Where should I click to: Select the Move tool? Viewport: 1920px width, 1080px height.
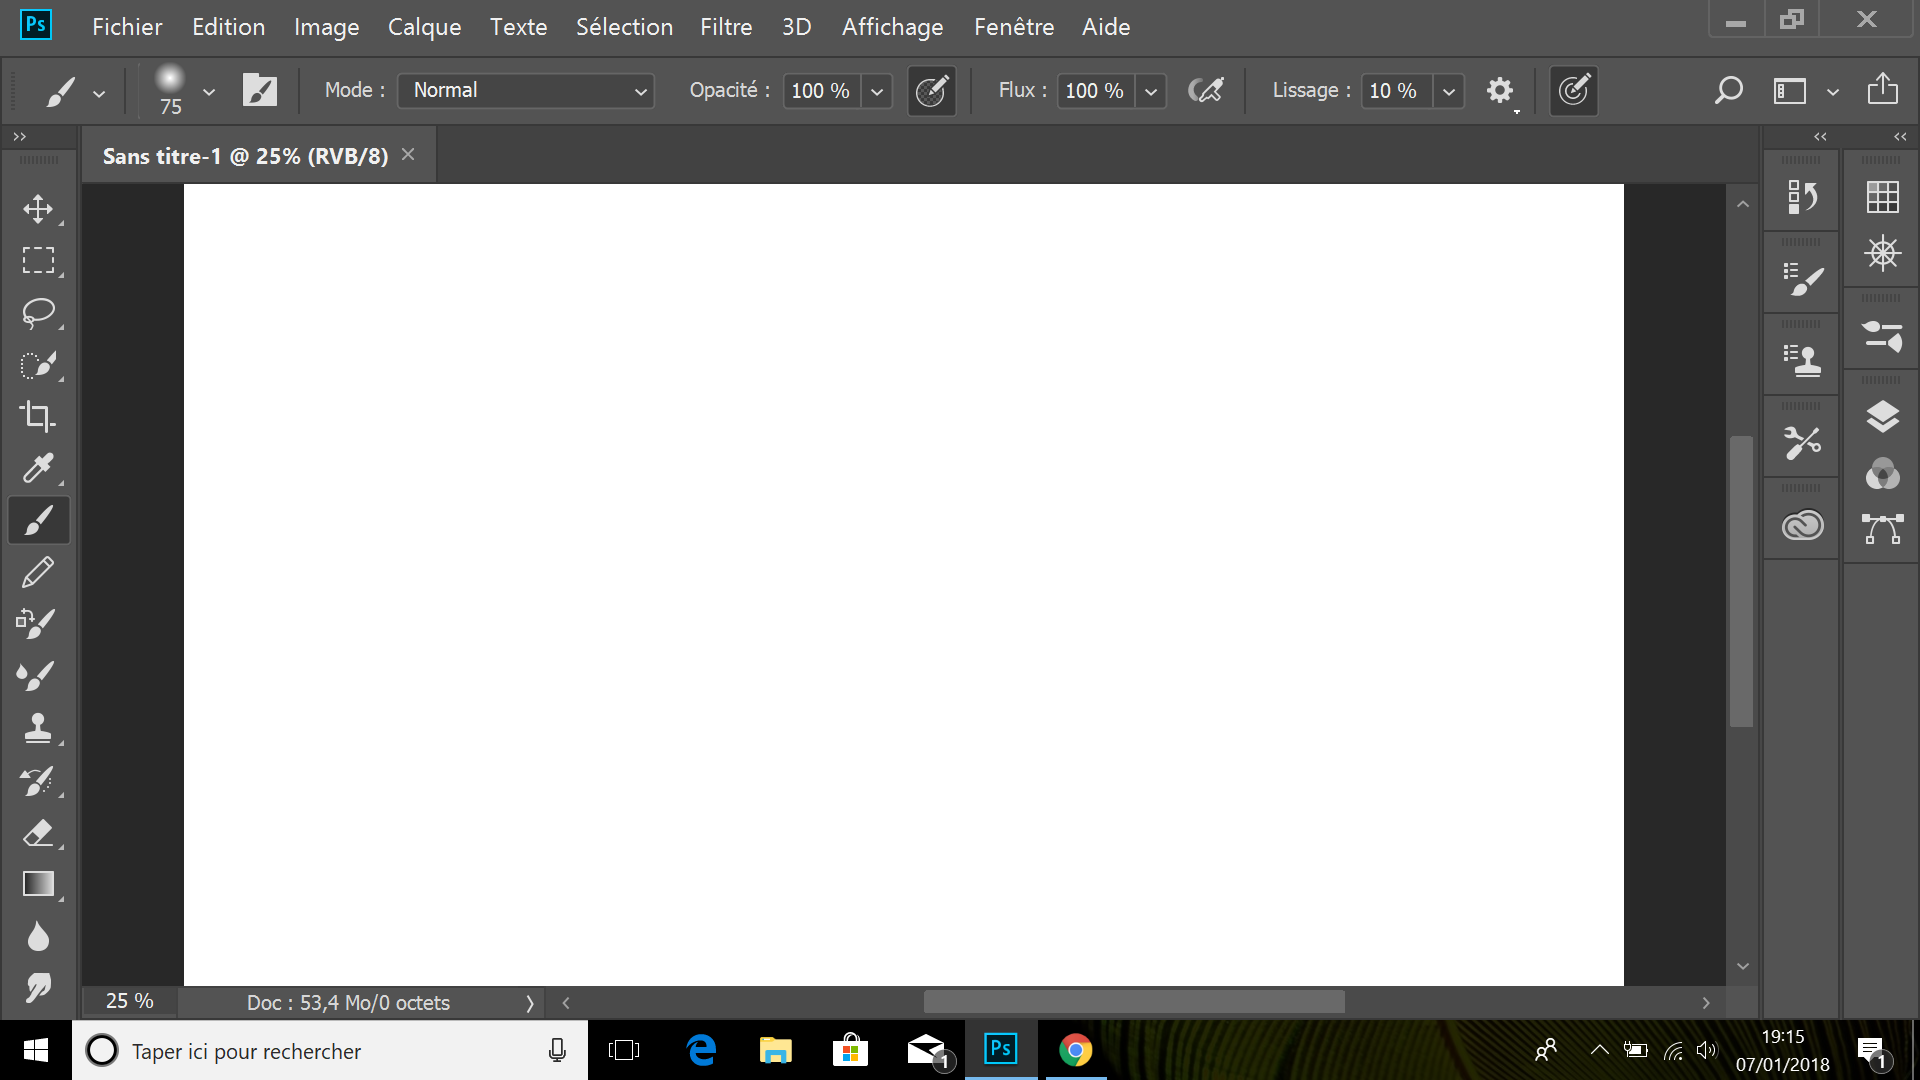tap(38, 209)
